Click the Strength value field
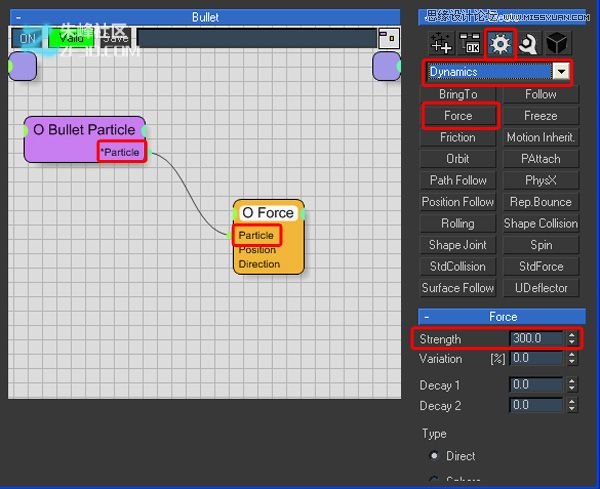Screen dimensions: 600x489 536,338
